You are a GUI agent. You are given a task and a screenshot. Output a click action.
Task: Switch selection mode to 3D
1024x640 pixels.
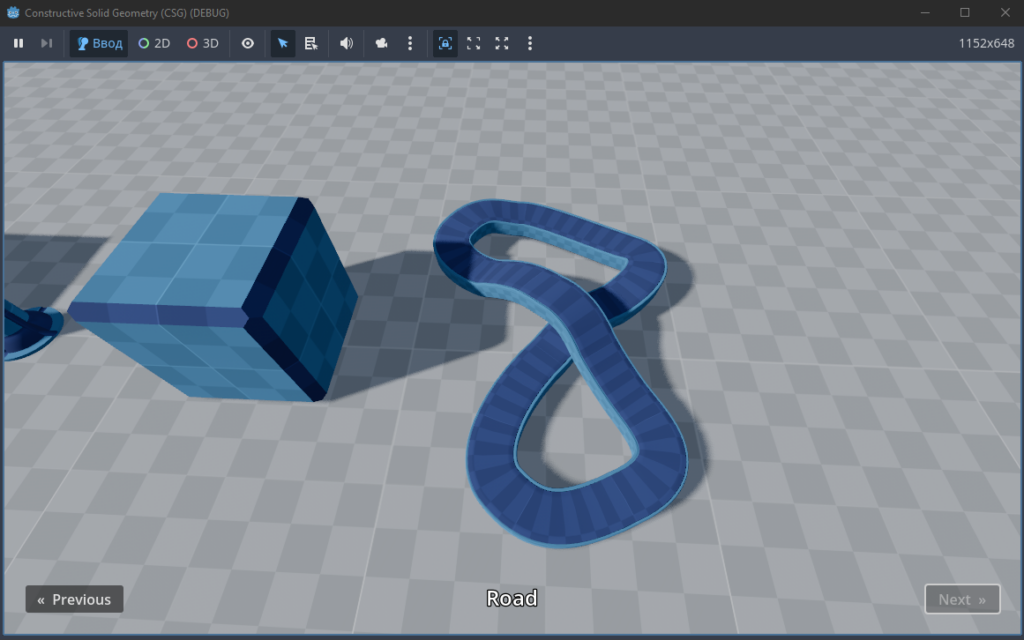click(202, 43)
